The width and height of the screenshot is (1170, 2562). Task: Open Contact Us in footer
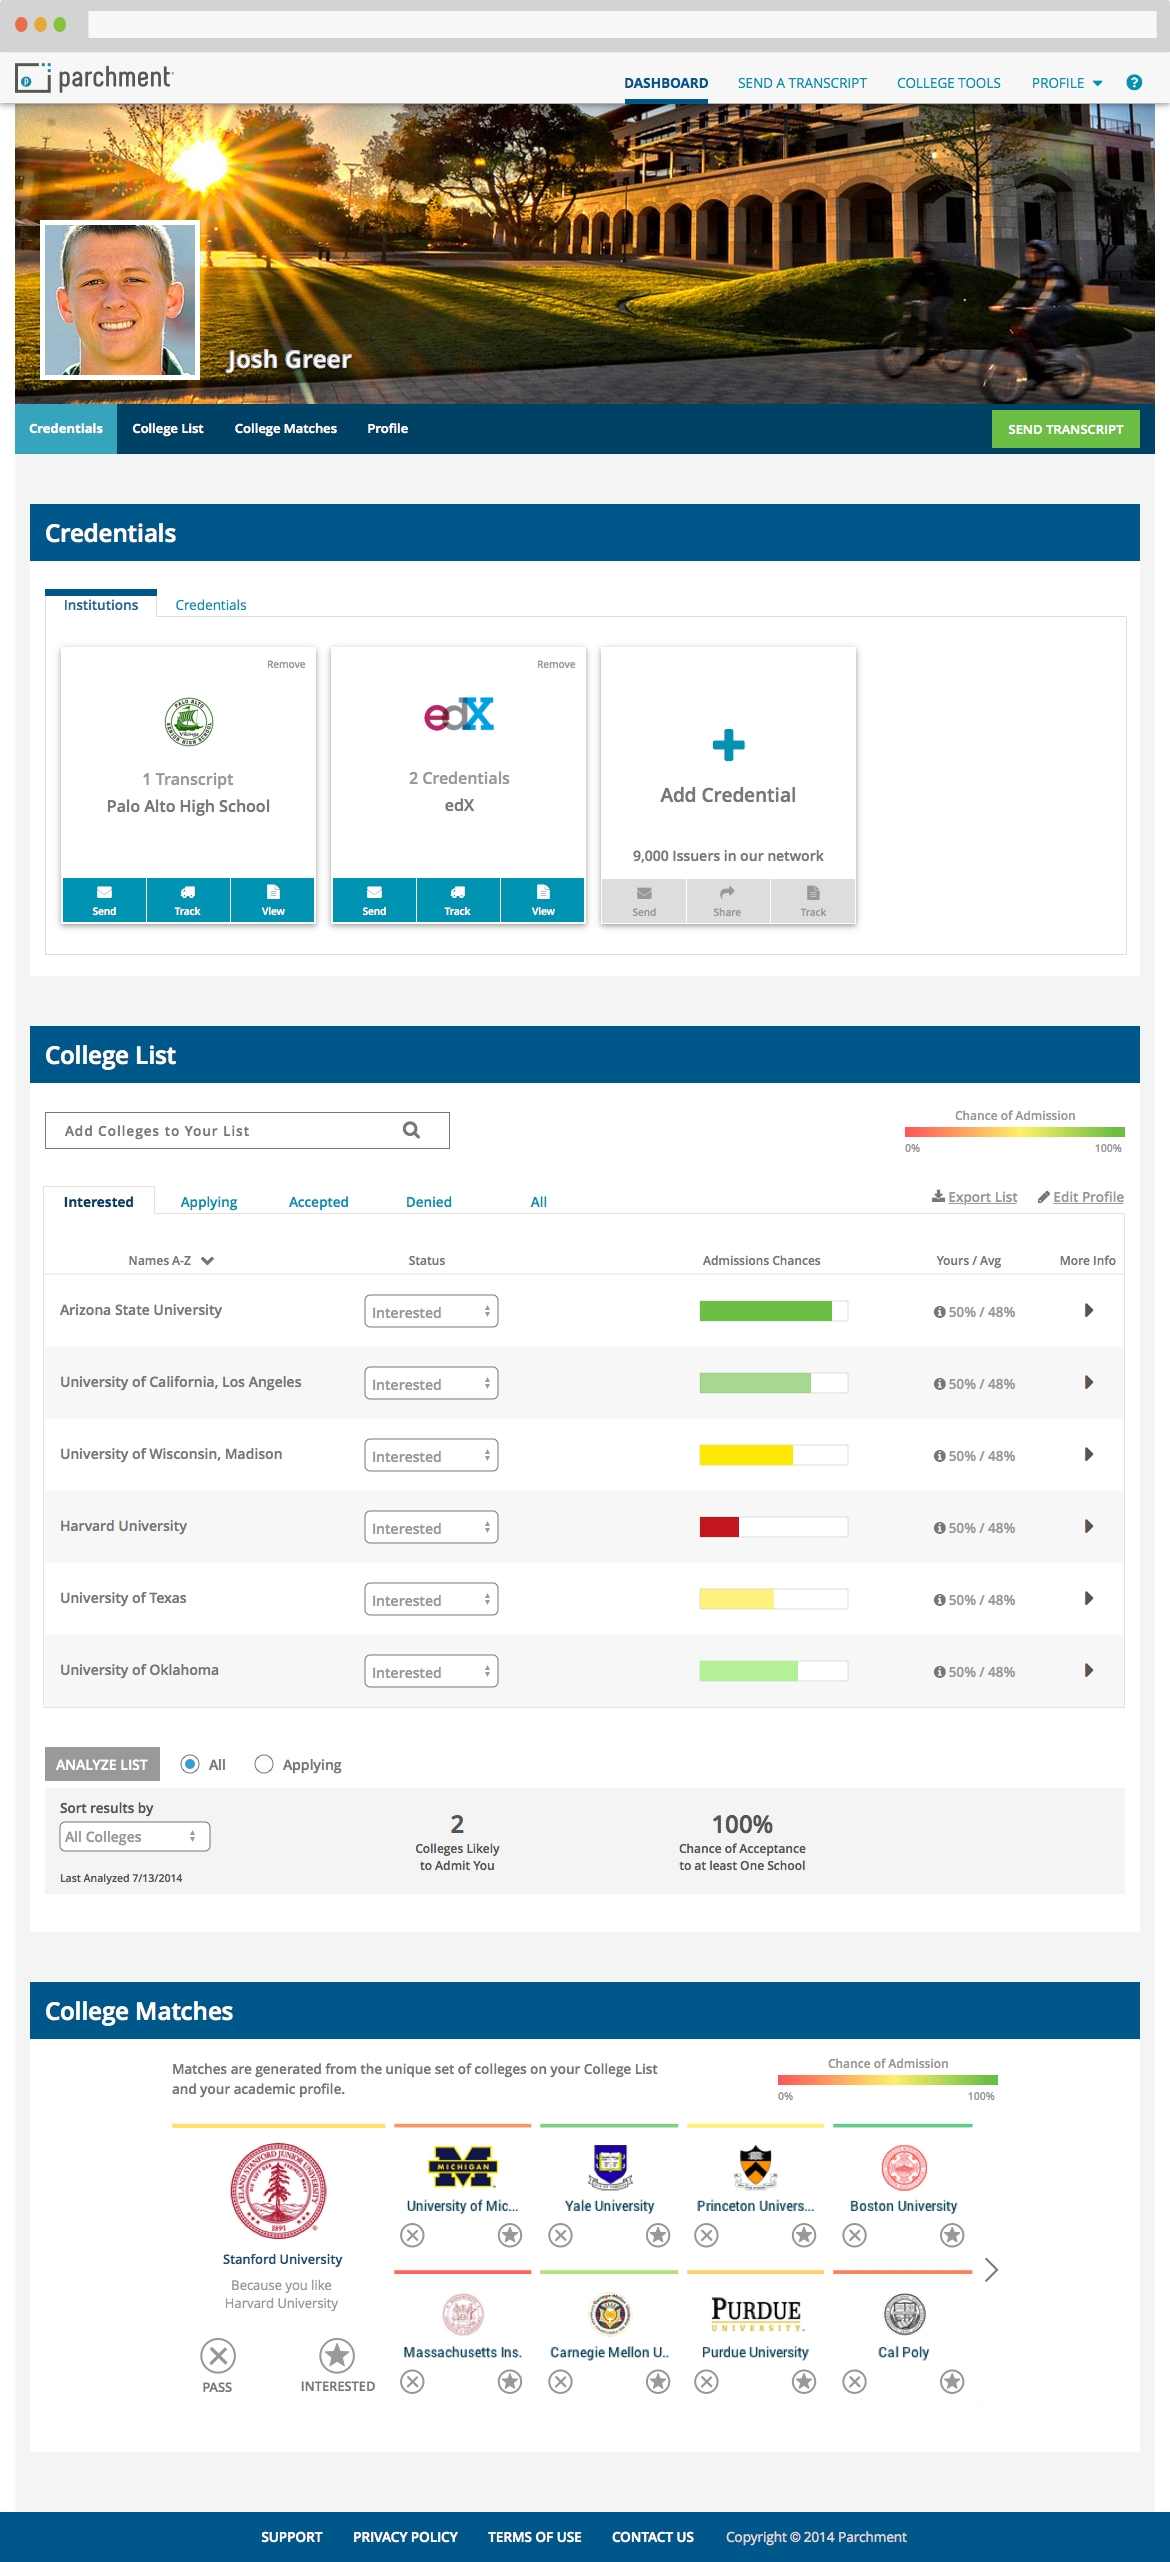click(653, 2537)
